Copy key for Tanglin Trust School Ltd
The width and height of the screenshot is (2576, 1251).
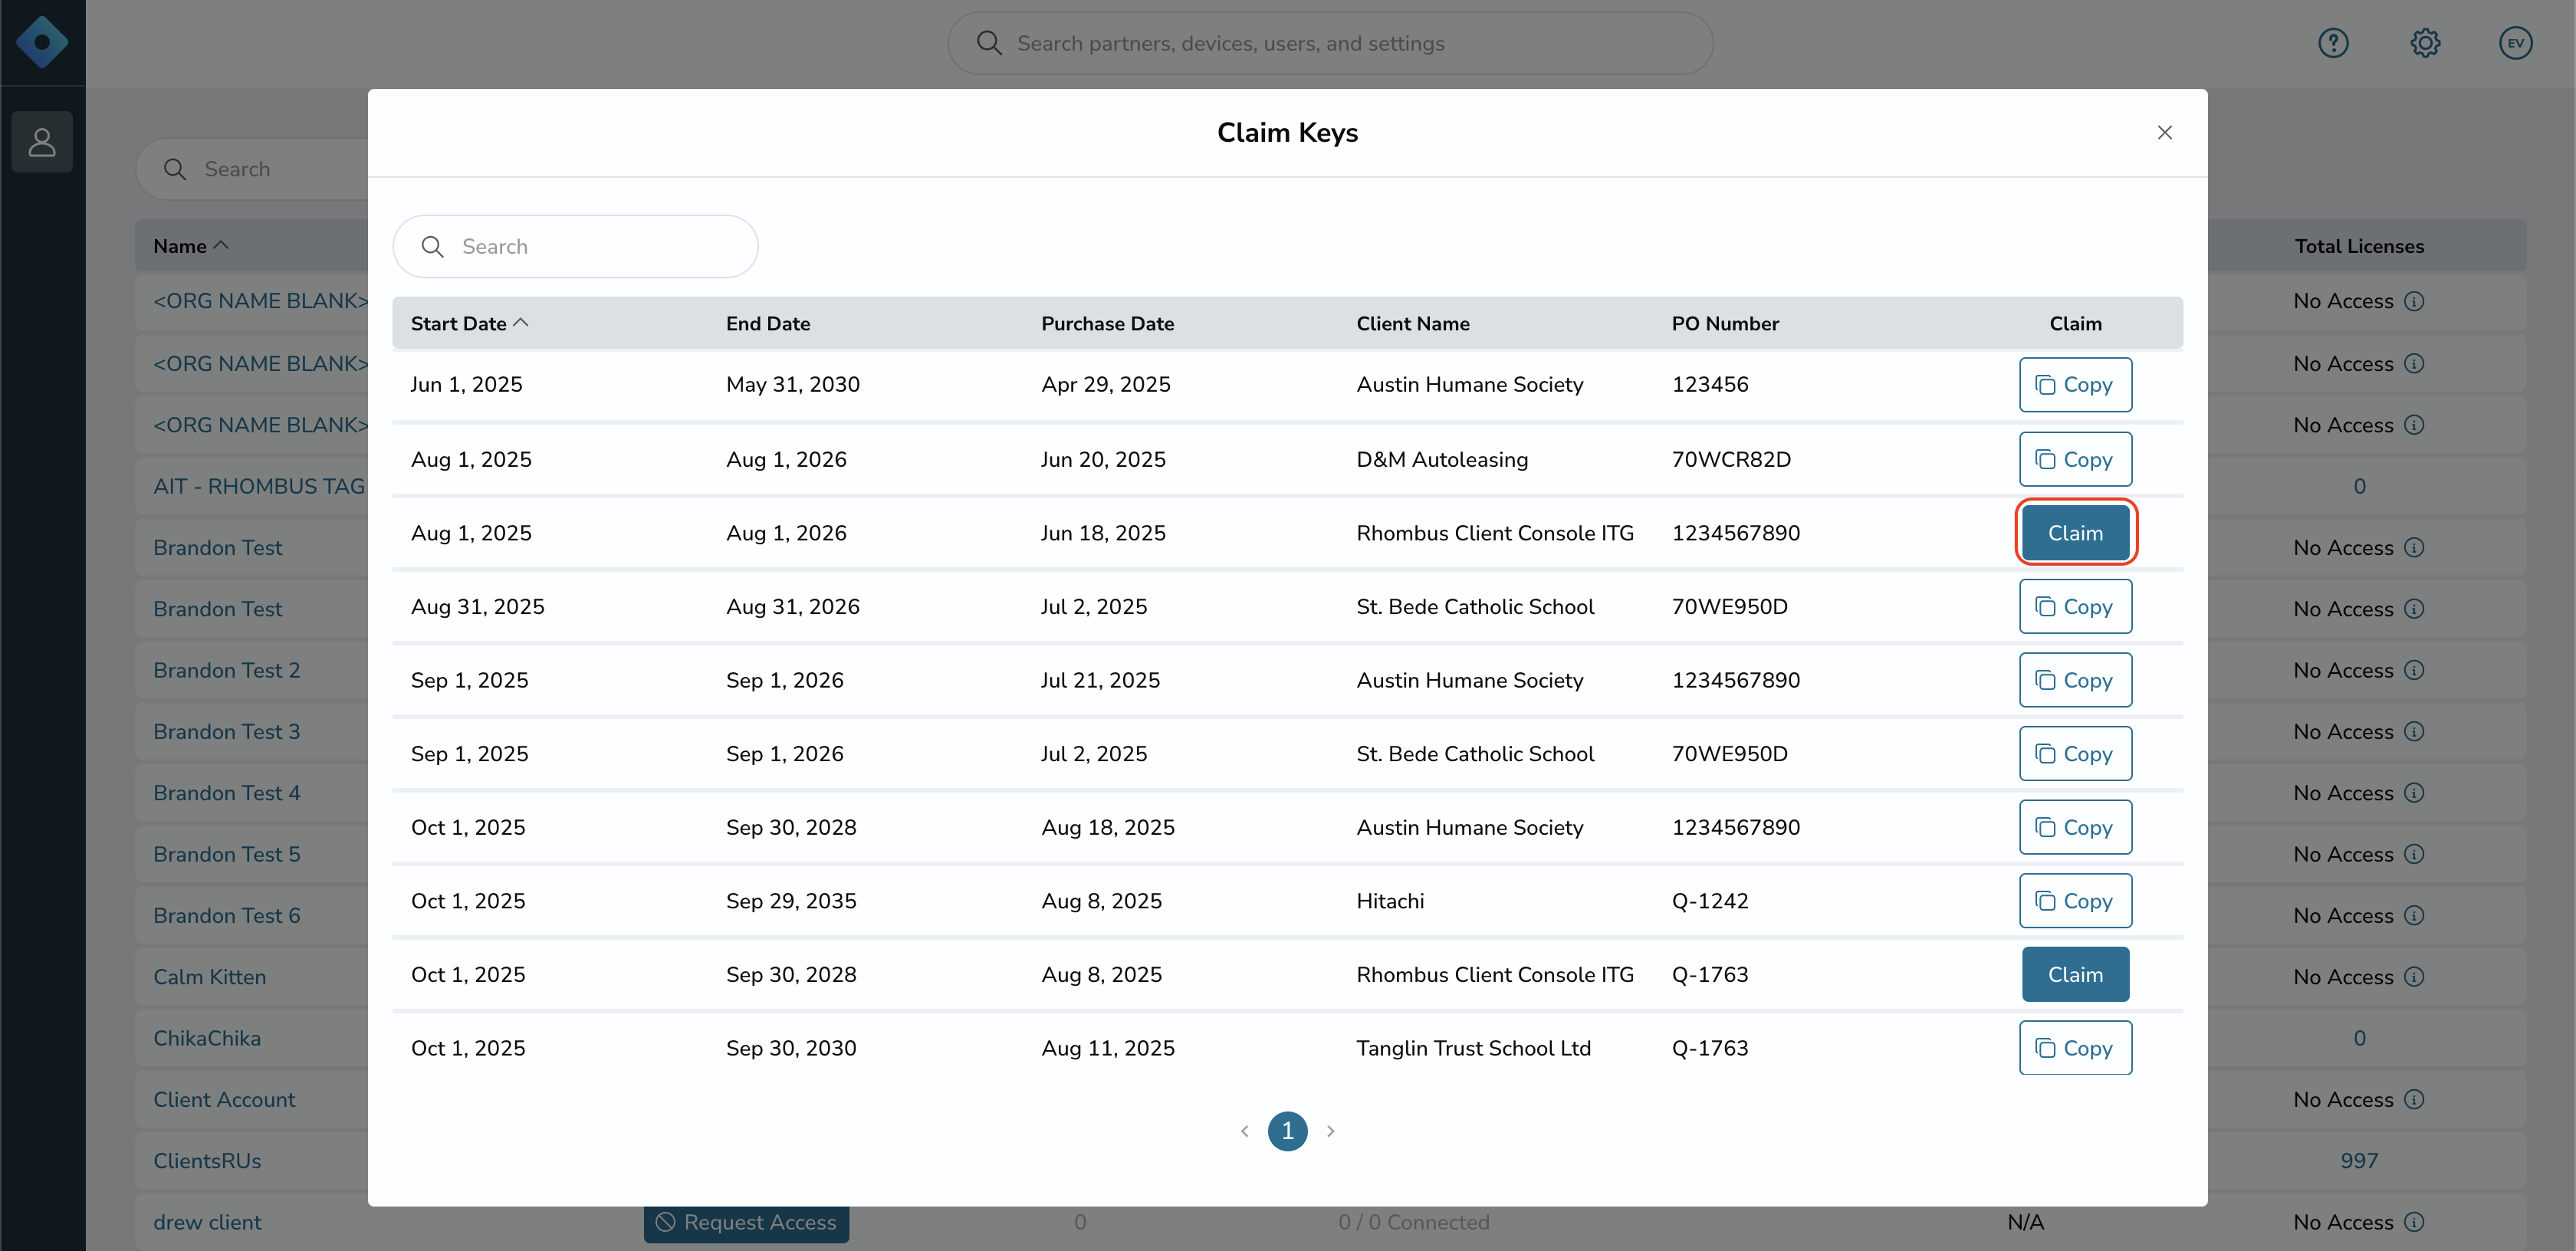point(2075,1048)
